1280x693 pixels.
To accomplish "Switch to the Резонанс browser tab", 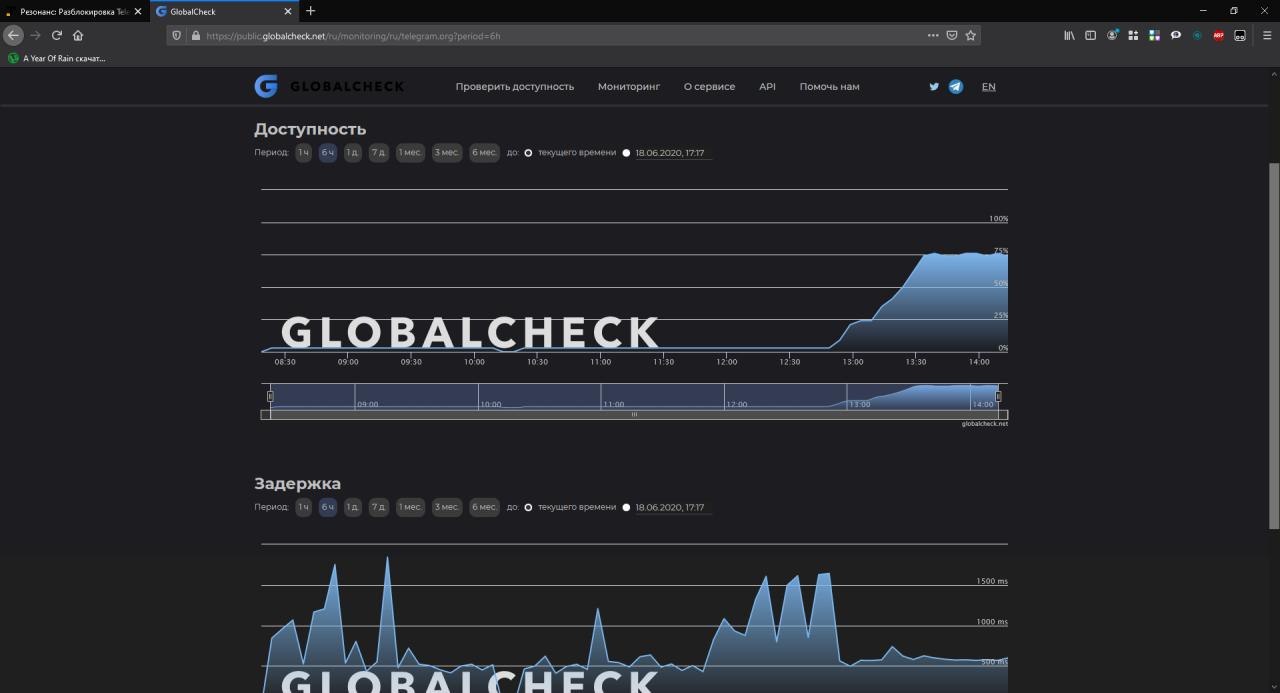I will pos(74,11).
